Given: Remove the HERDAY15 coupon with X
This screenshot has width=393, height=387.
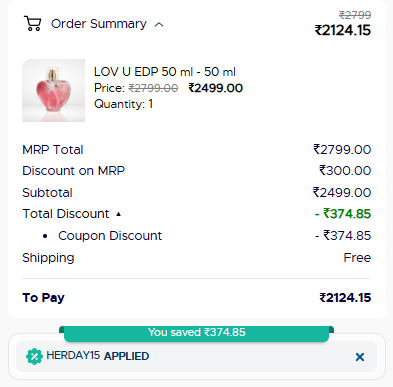Looking at the screenshot, I should point(360,357).
